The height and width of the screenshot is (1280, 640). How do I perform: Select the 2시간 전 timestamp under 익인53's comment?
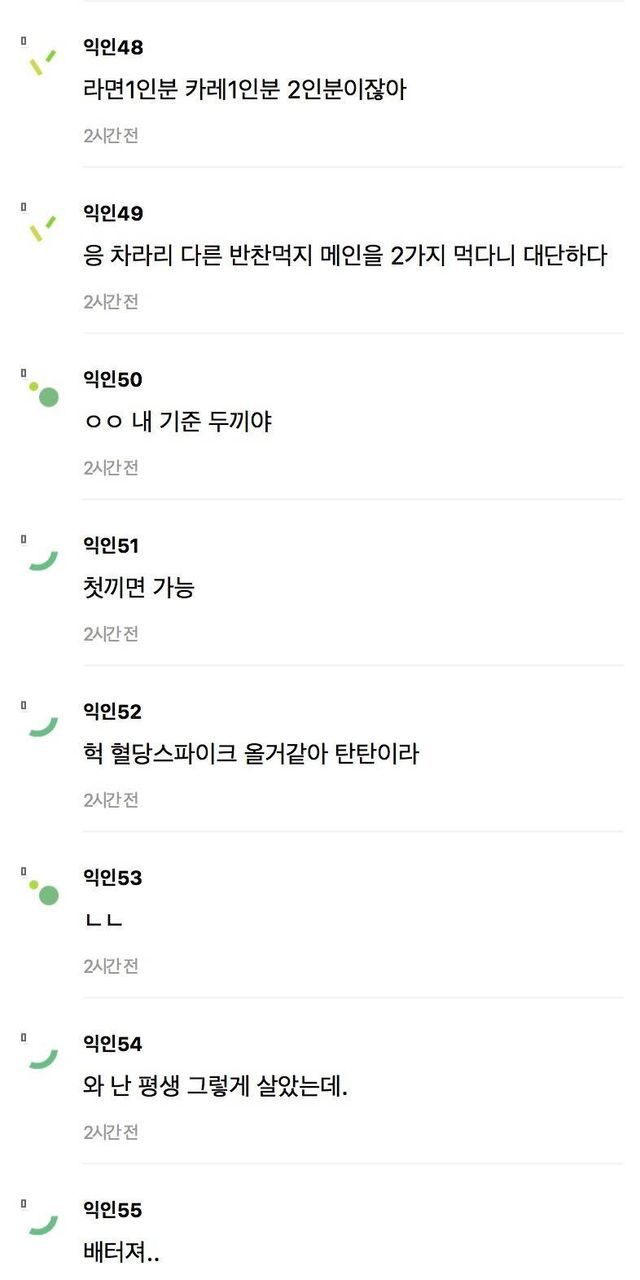[111, 965]
